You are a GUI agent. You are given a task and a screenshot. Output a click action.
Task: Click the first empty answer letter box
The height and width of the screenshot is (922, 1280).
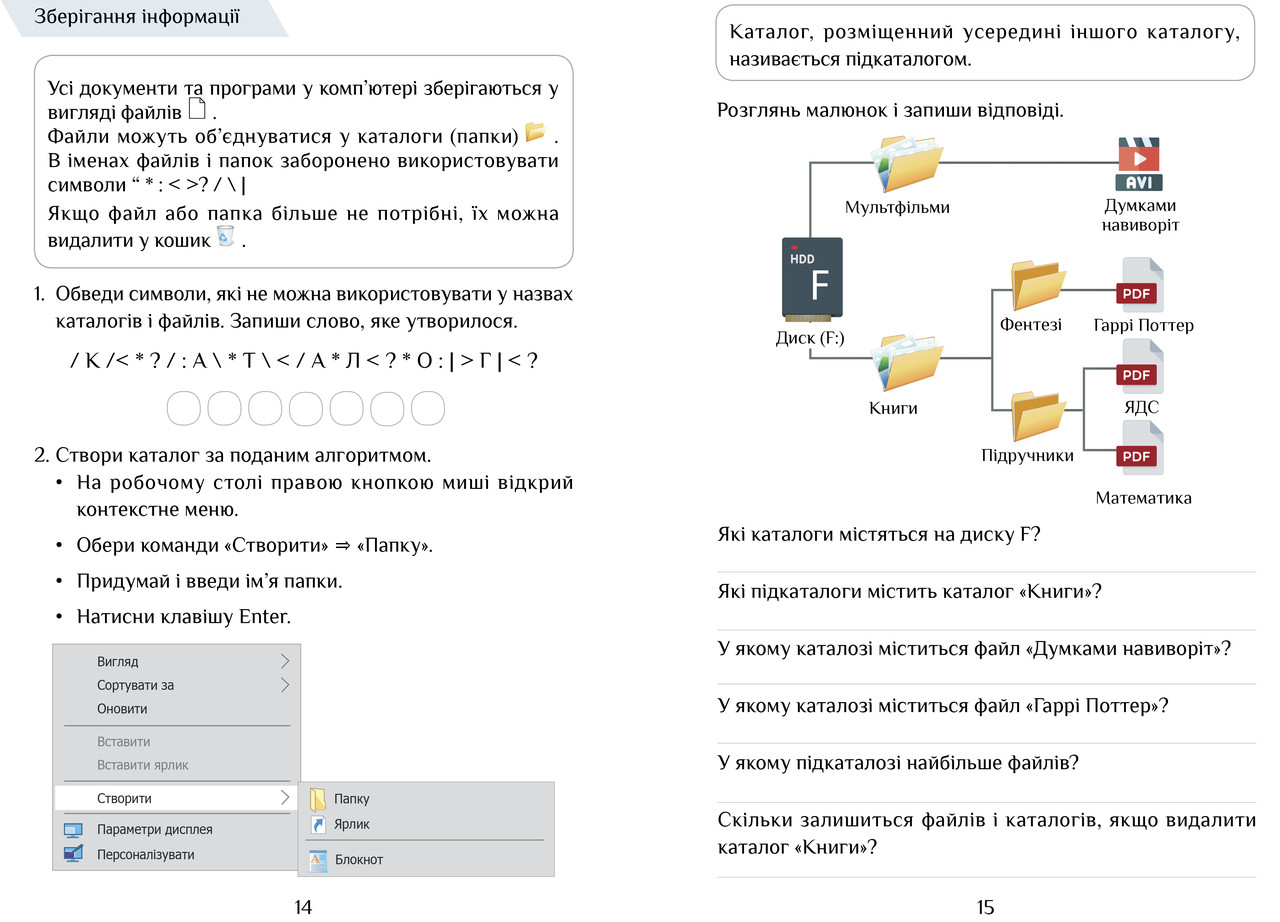point(183,409)
